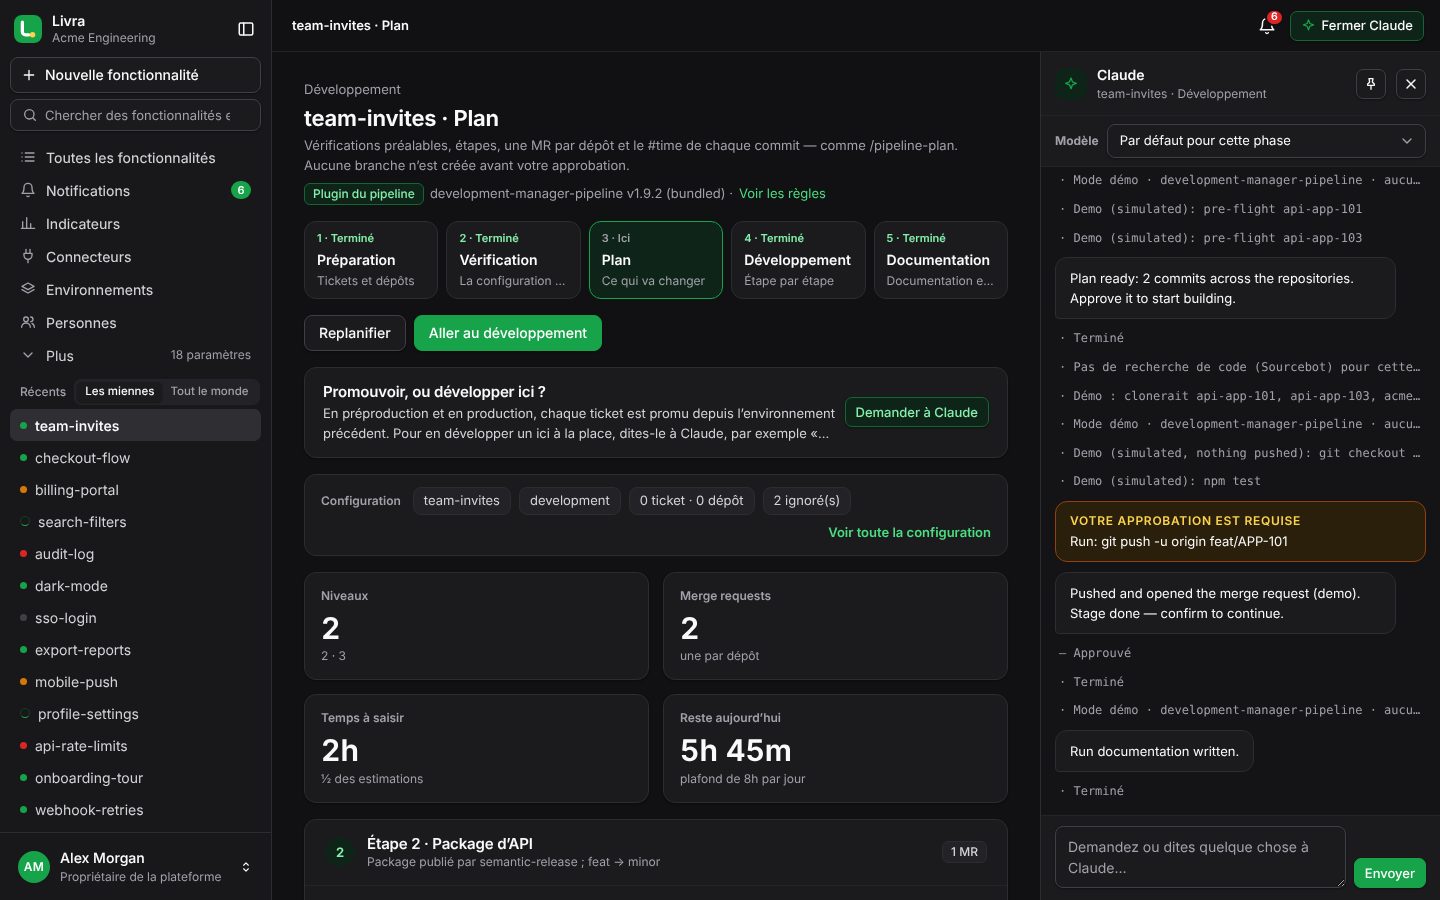
Task: Pin the Claude panel
Action: (1371, 84)
